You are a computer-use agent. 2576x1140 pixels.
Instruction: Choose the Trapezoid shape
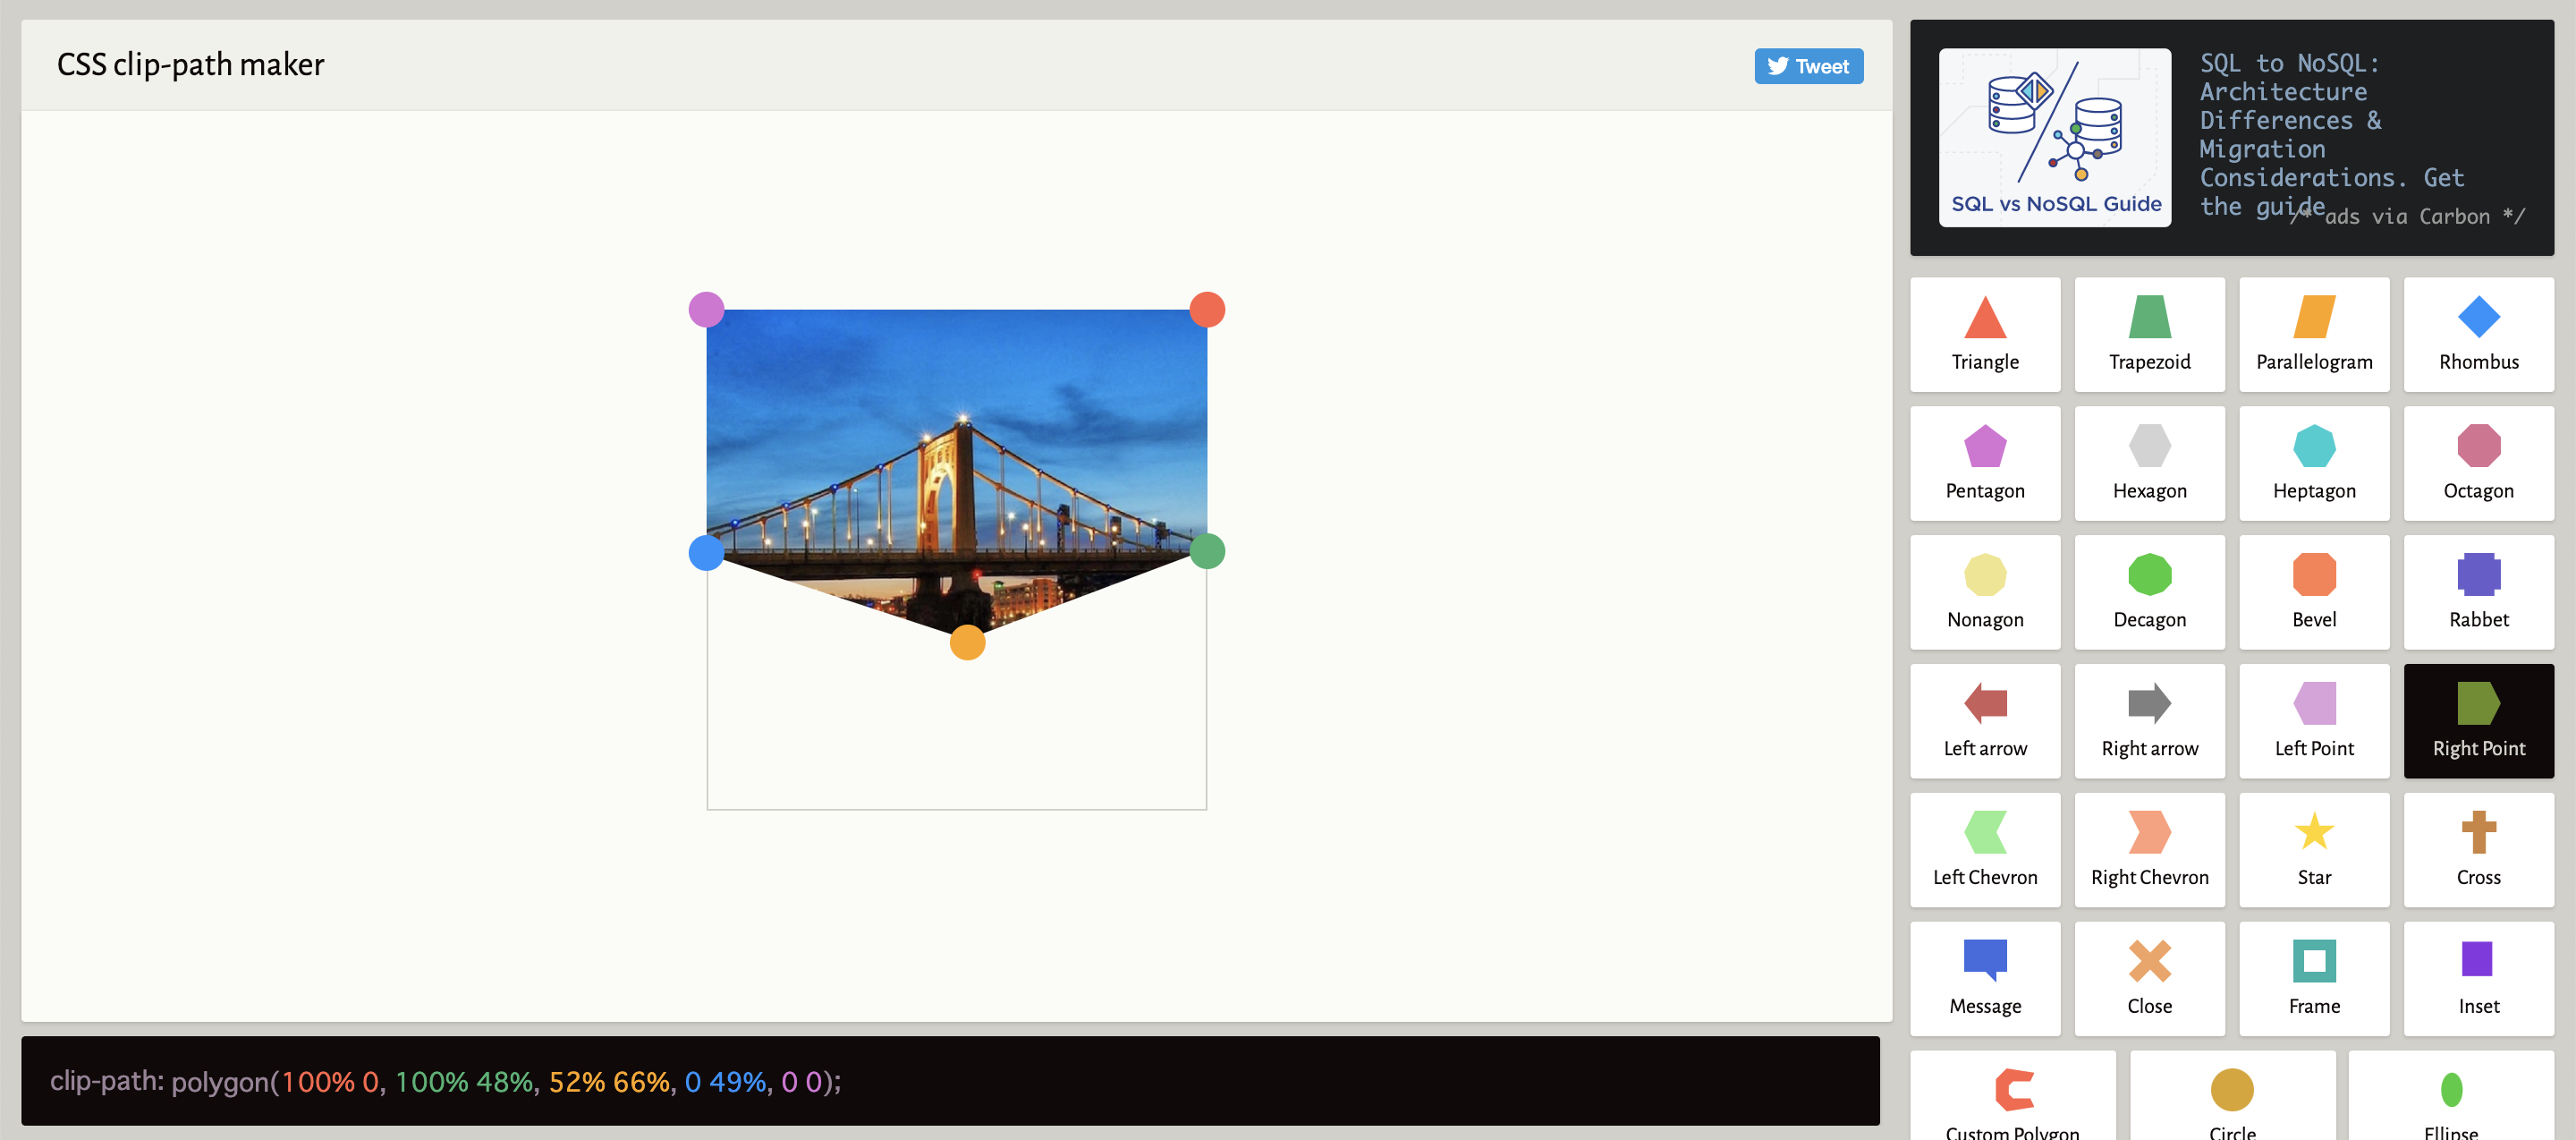[x=2149, y=335]
